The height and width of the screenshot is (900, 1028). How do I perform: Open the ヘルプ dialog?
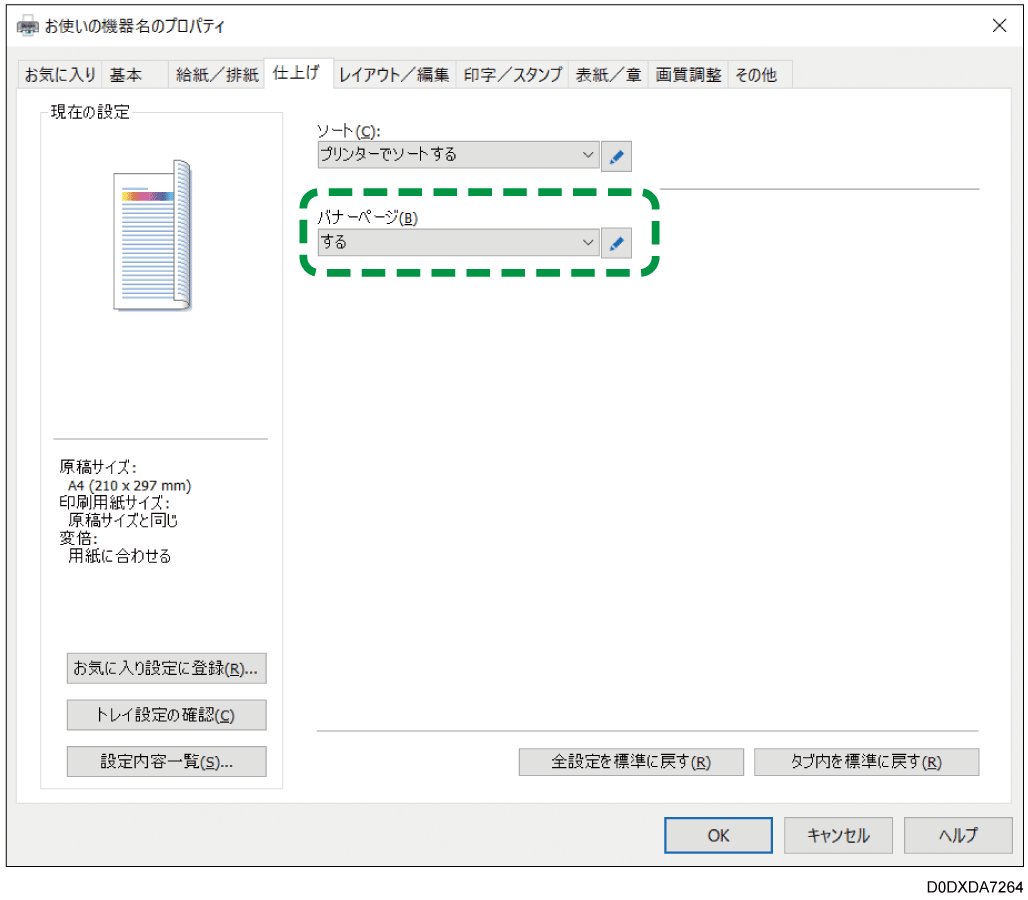click(957, 835)
